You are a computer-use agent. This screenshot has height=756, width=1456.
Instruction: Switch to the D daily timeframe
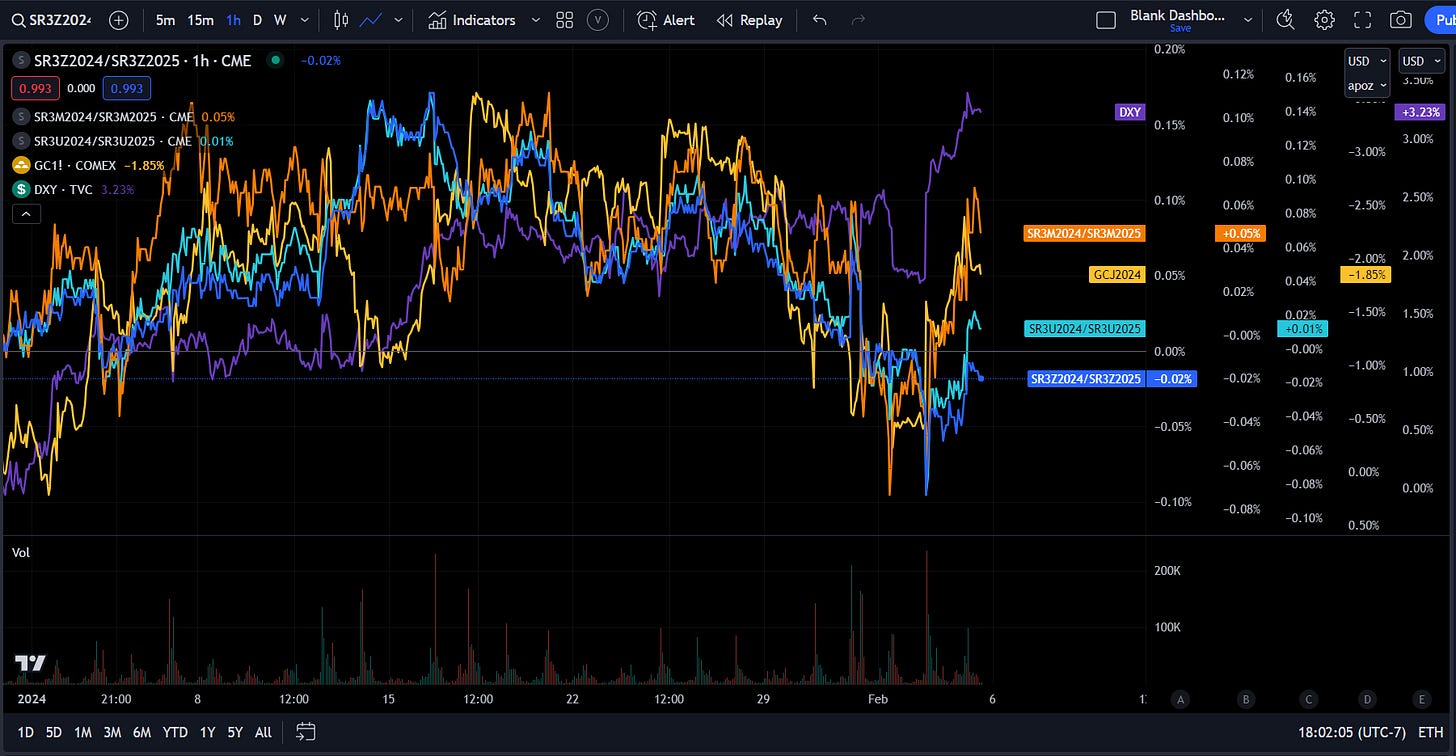[257, 20]
